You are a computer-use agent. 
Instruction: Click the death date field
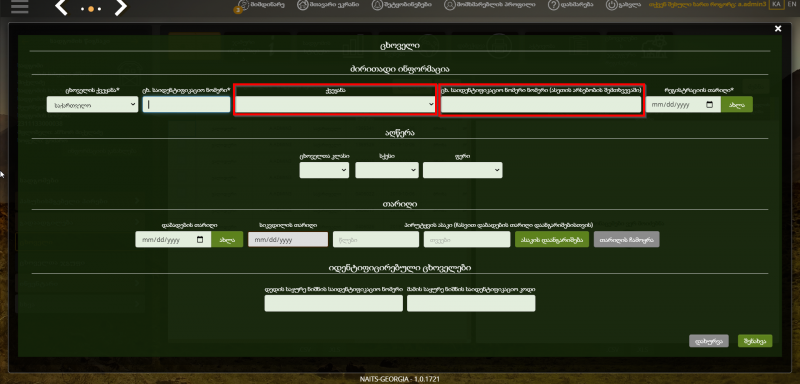tap(288, 240)
